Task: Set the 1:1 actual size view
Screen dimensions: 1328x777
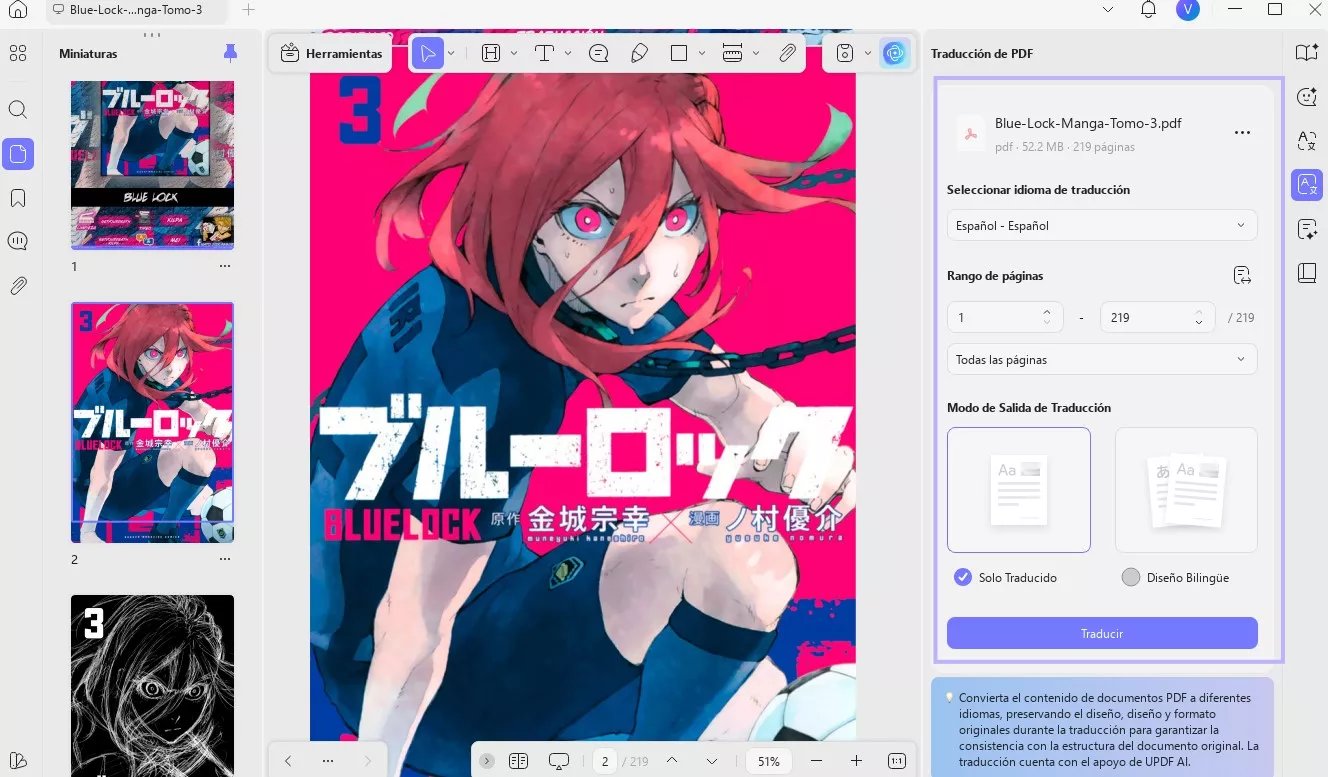Action: (897, 761)
